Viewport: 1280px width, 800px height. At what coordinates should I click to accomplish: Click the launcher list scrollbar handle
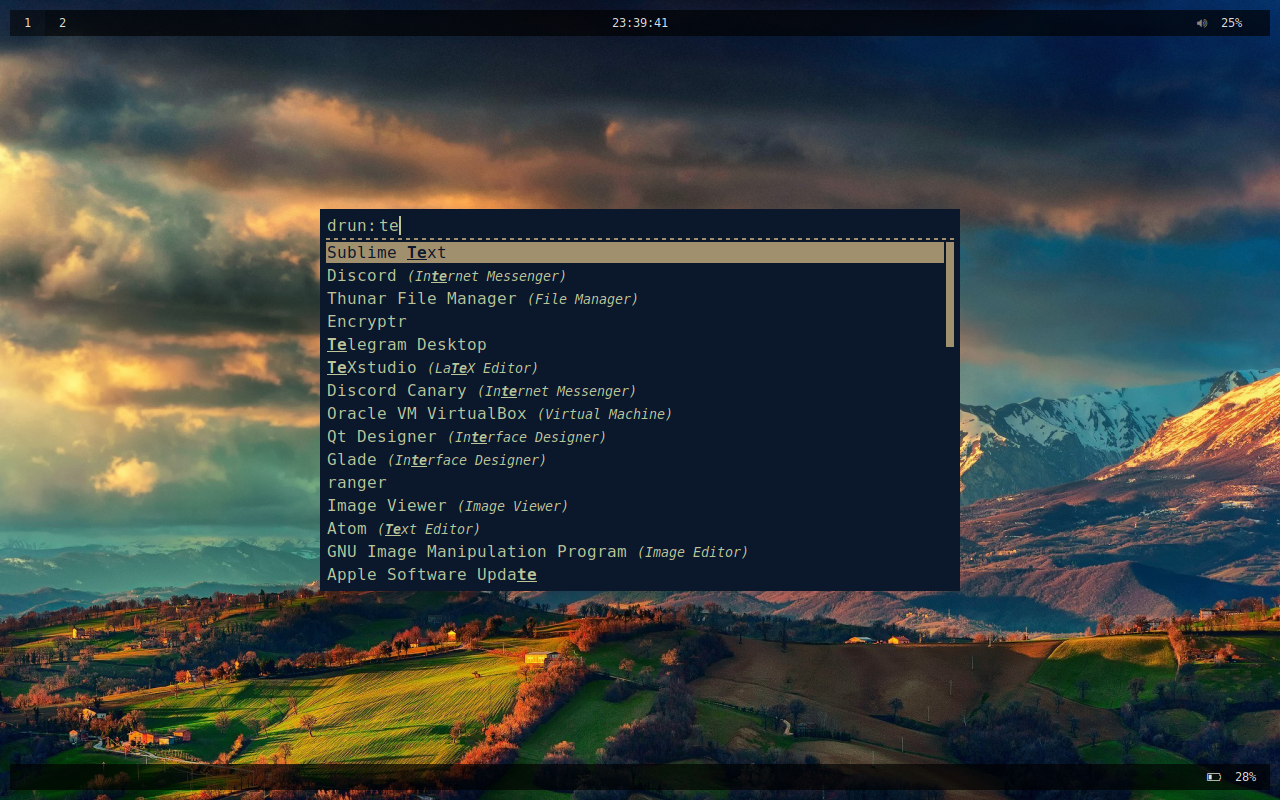(950, 294)
